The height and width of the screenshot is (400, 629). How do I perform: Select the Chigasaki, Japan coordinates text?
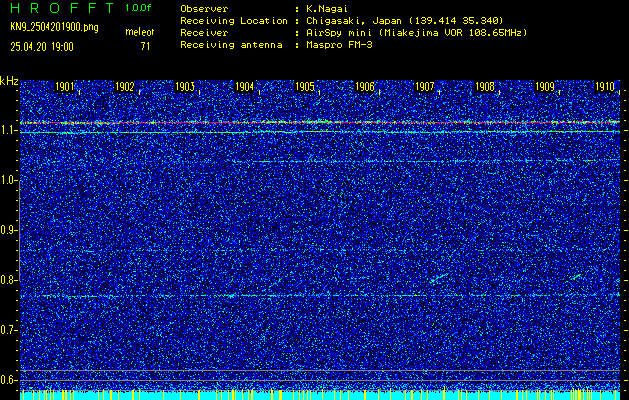click(404, 20)
